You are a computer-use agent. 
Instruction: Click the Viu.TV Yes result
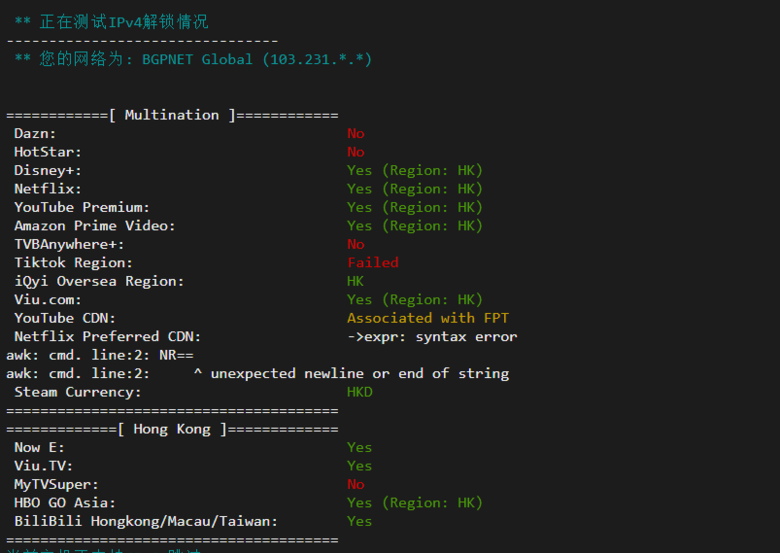pyautogui.click(x=360, y=466)
